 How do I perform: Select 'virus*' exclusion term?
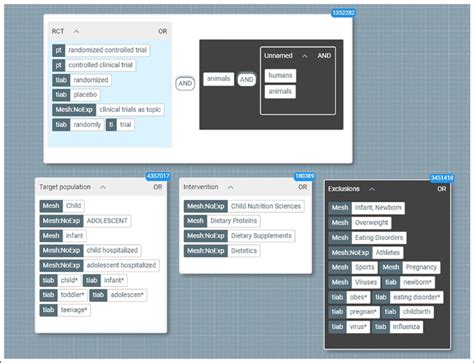pyautogui.click(x=358, y=327)
